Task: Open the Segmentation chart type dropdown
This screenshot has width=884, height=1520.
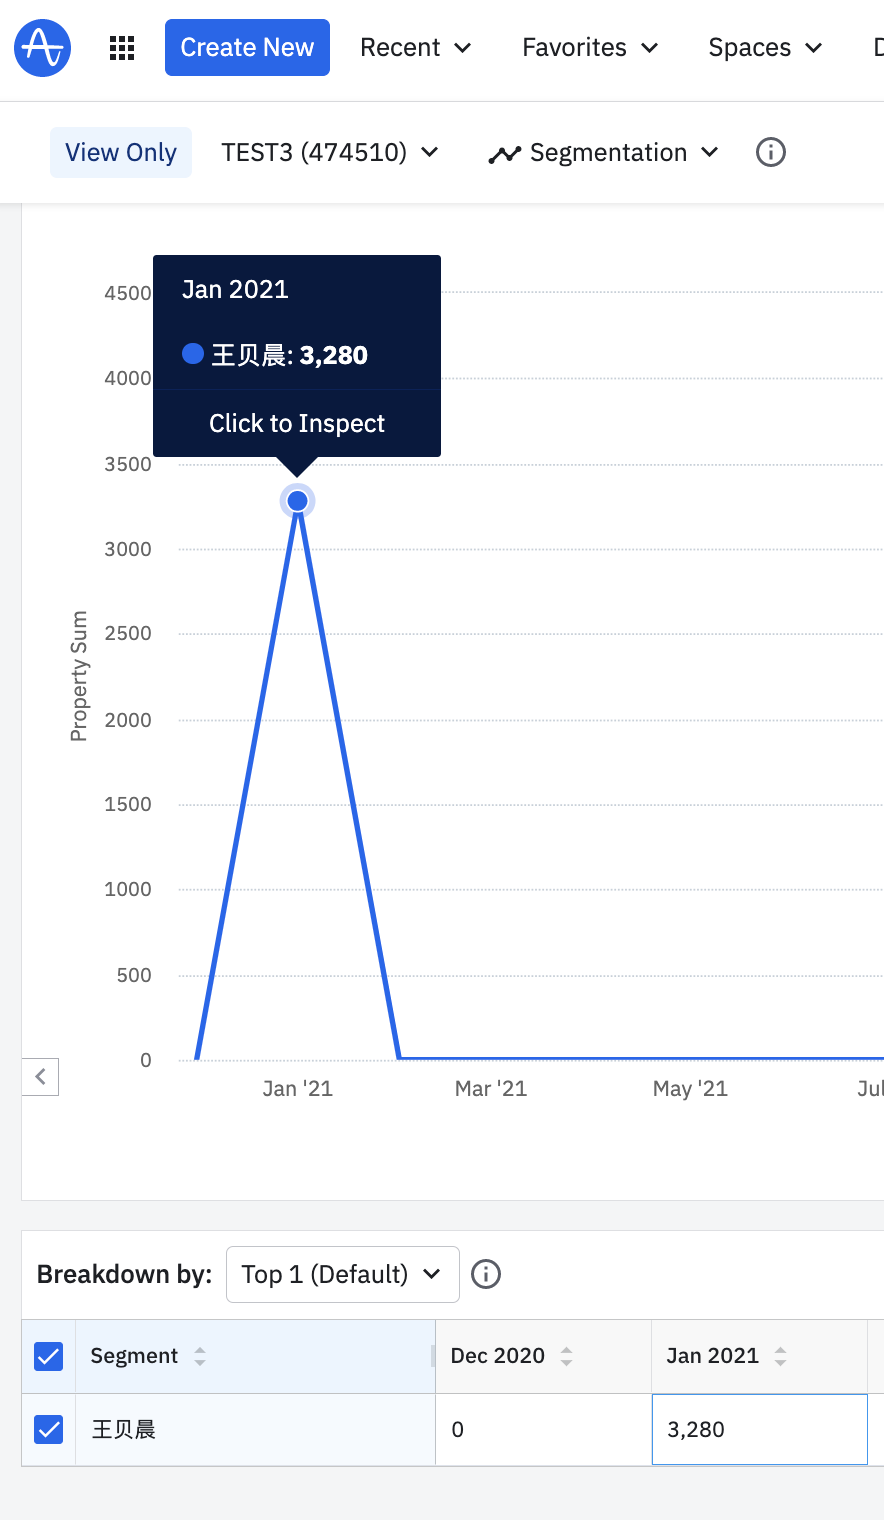Action: pyautogui.click(x=603, y=153)
